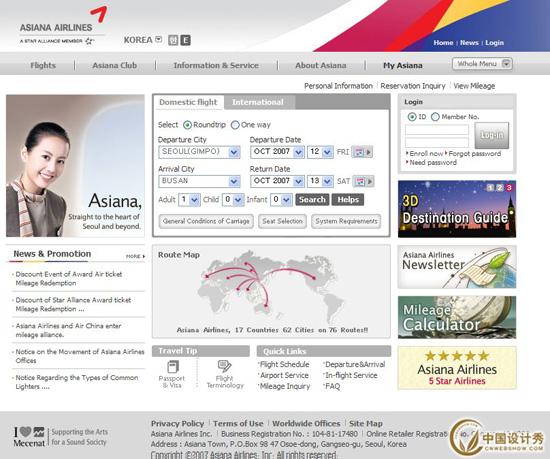550x459 pixels.
Task: Open the 5 Star Airlines banner
Action: pyautogui.click(x=457, y=368)
